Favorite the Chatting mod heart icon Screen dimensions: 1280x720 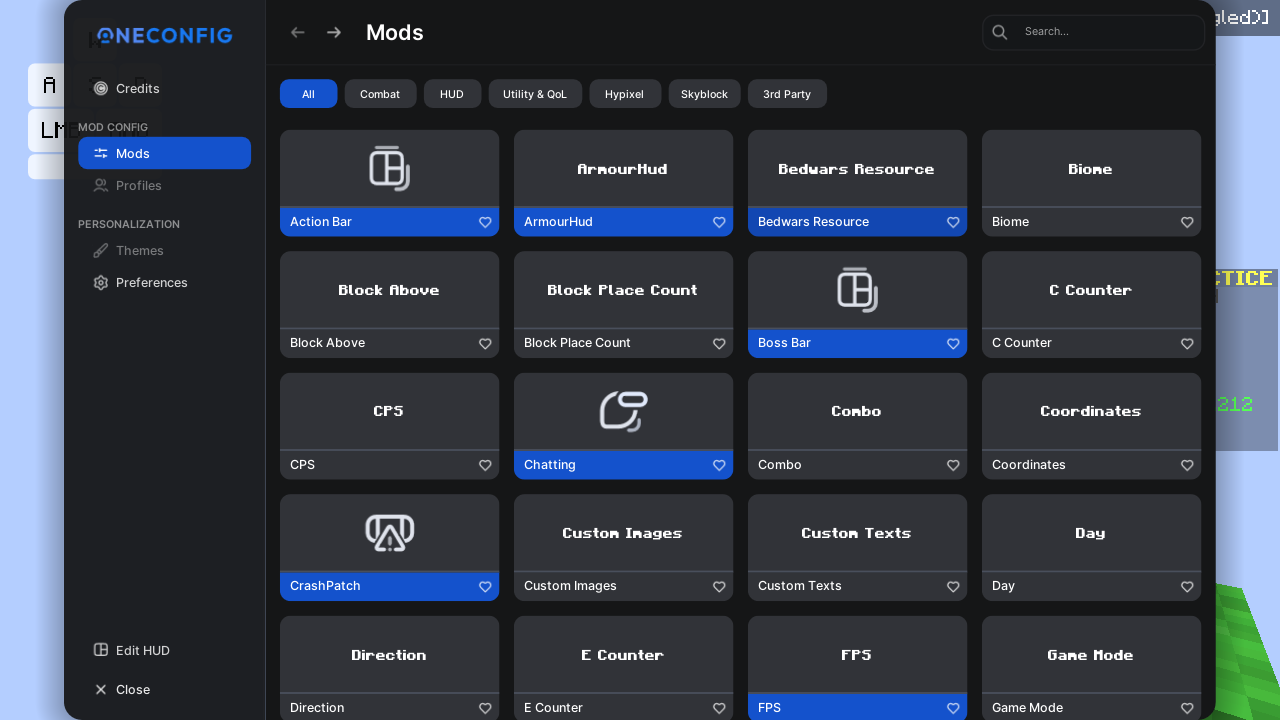719,465
